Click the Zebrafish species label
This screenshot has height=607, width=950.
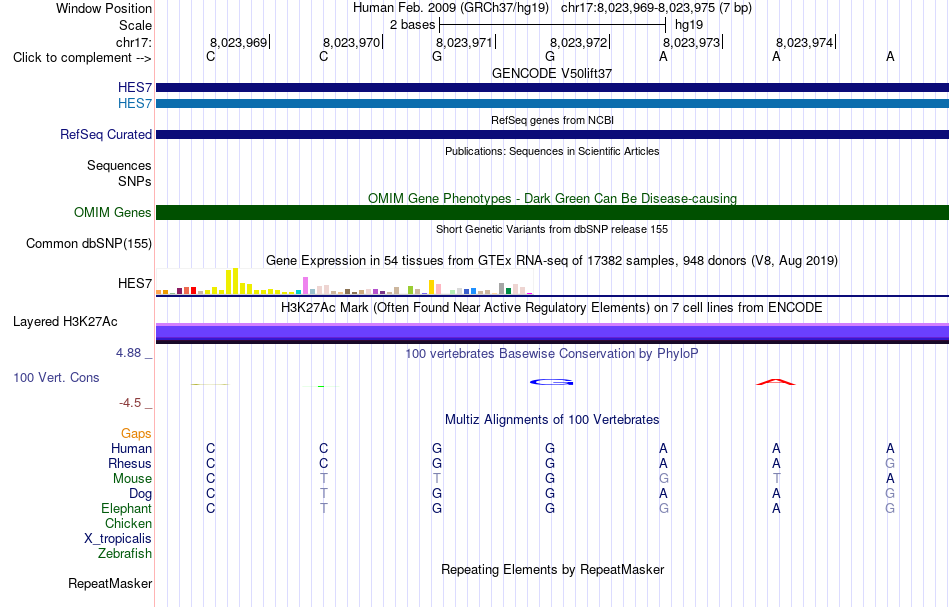pos(125,553)
